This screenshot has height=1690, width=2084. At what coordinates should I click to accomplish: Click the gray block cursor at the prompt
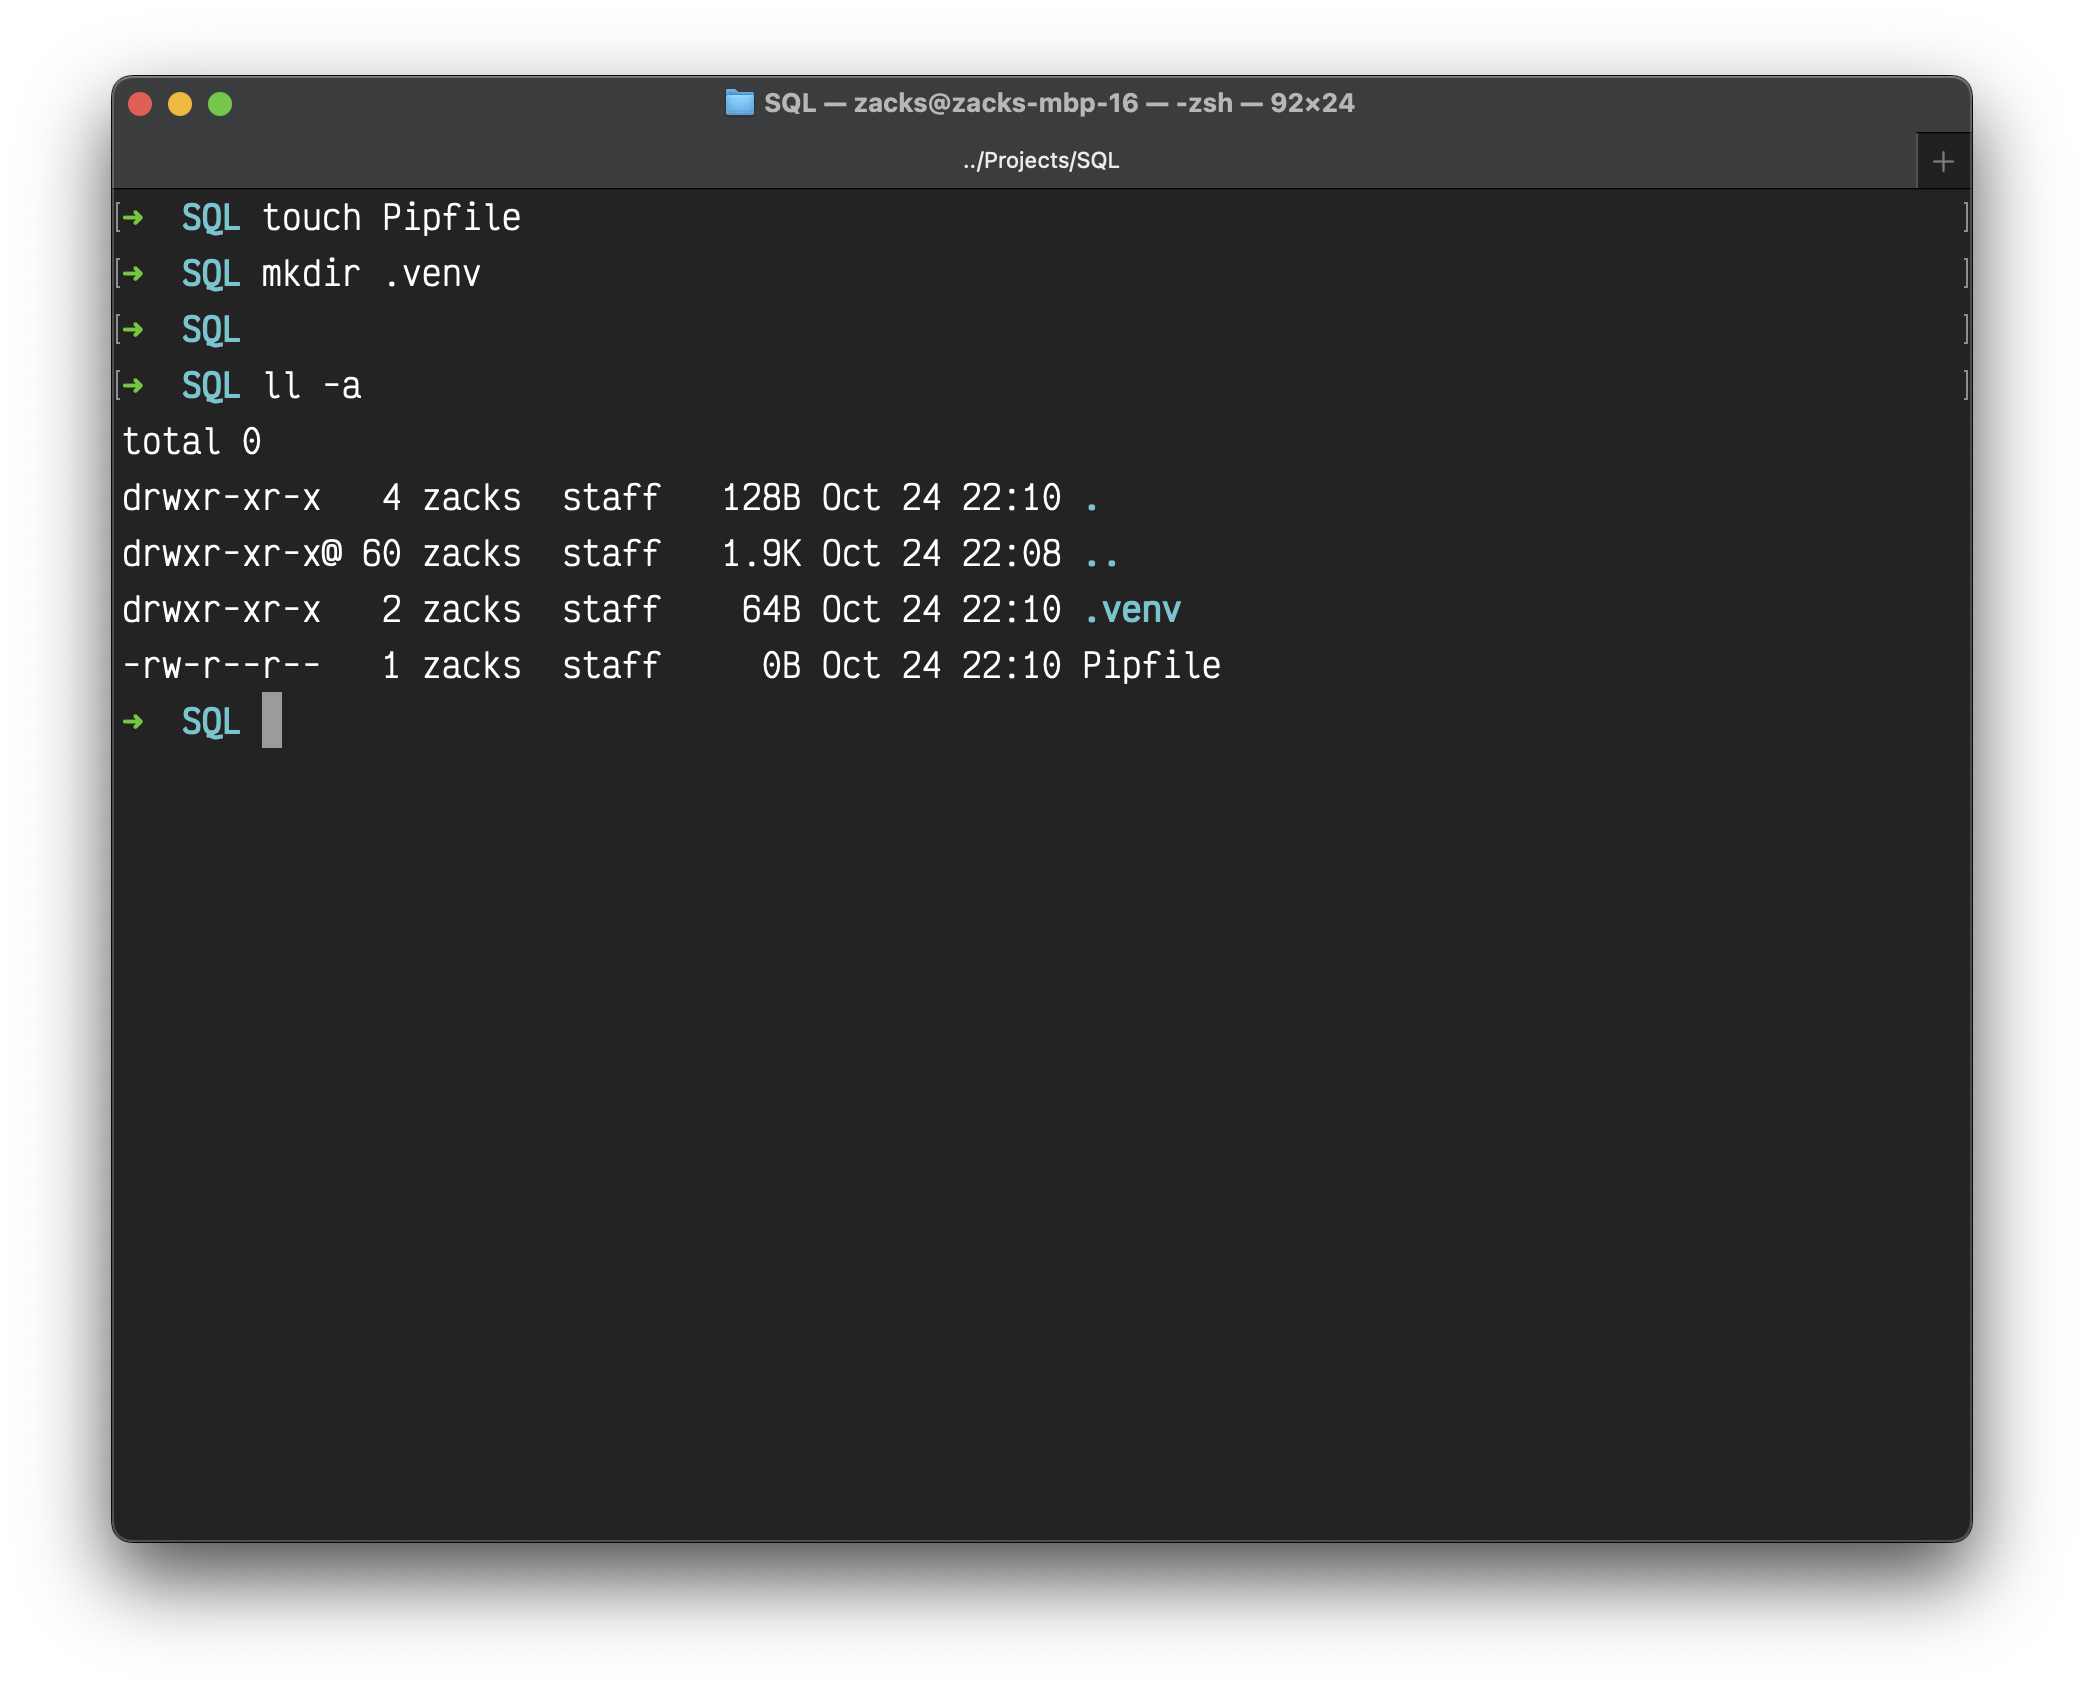[271, 720]
